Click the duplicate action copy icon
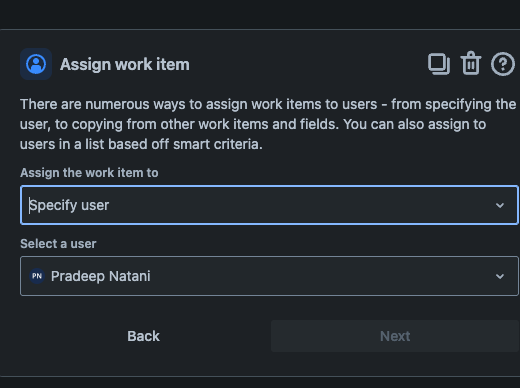Image resolution: width=520 pixels, height=388 pixels. point(439,64)
